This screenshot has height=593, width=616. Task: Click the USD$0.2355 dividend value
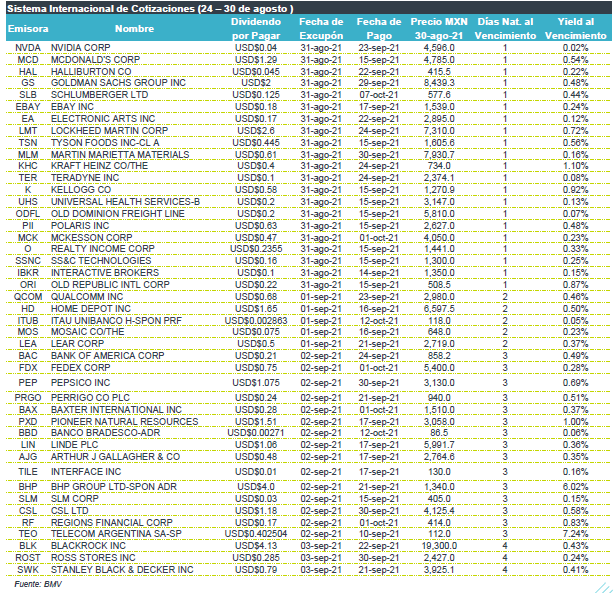click(x=256, y=249)
